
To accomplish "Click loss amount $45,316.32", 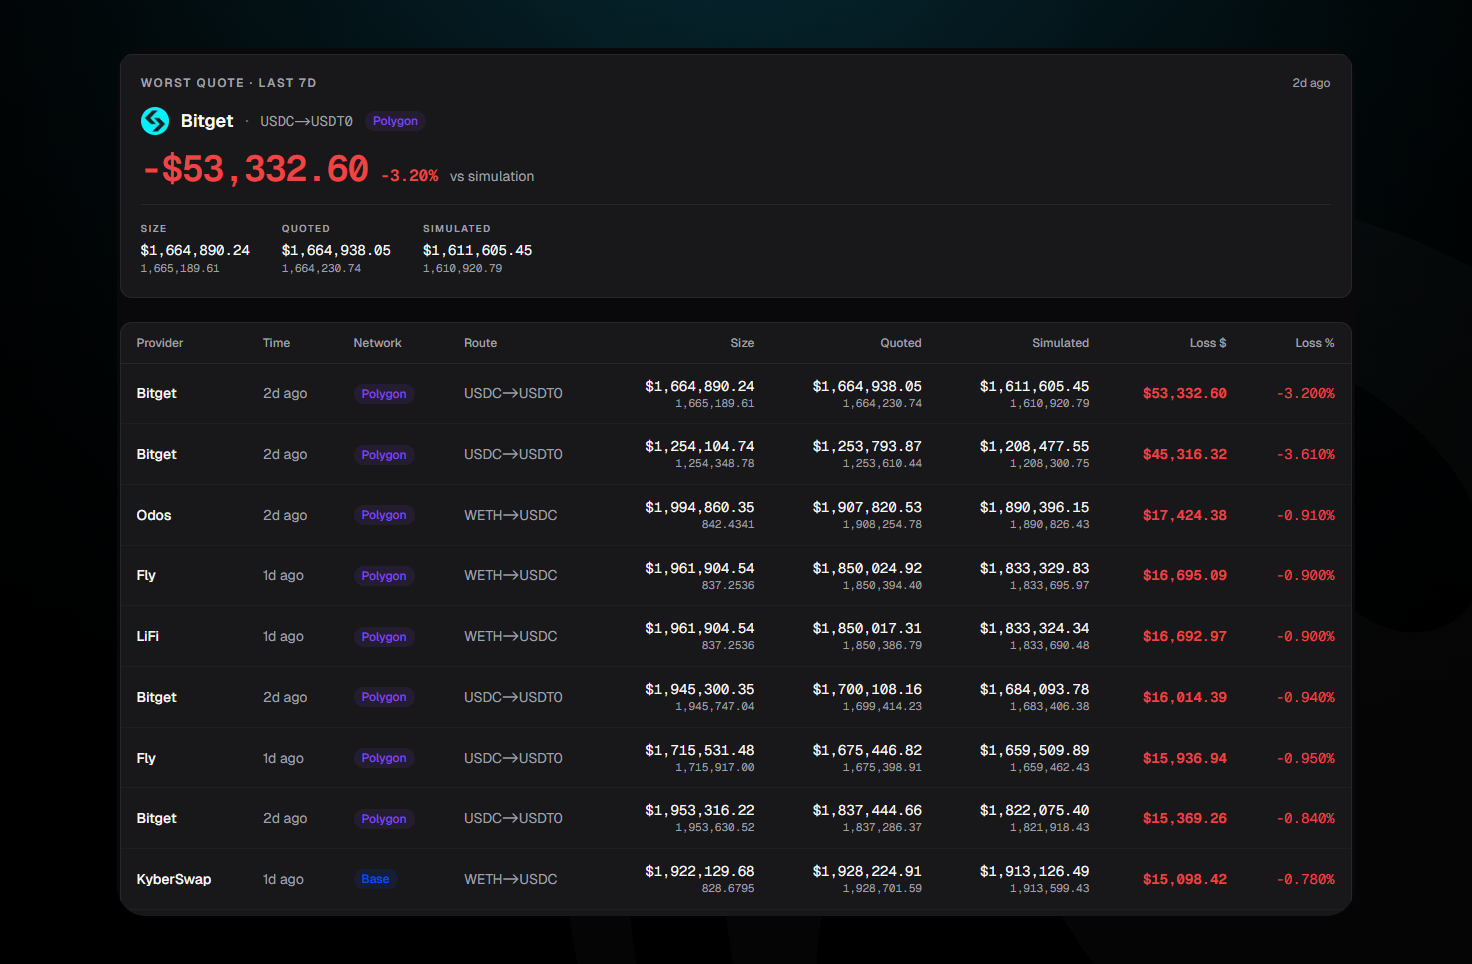I will [1185, 454].
